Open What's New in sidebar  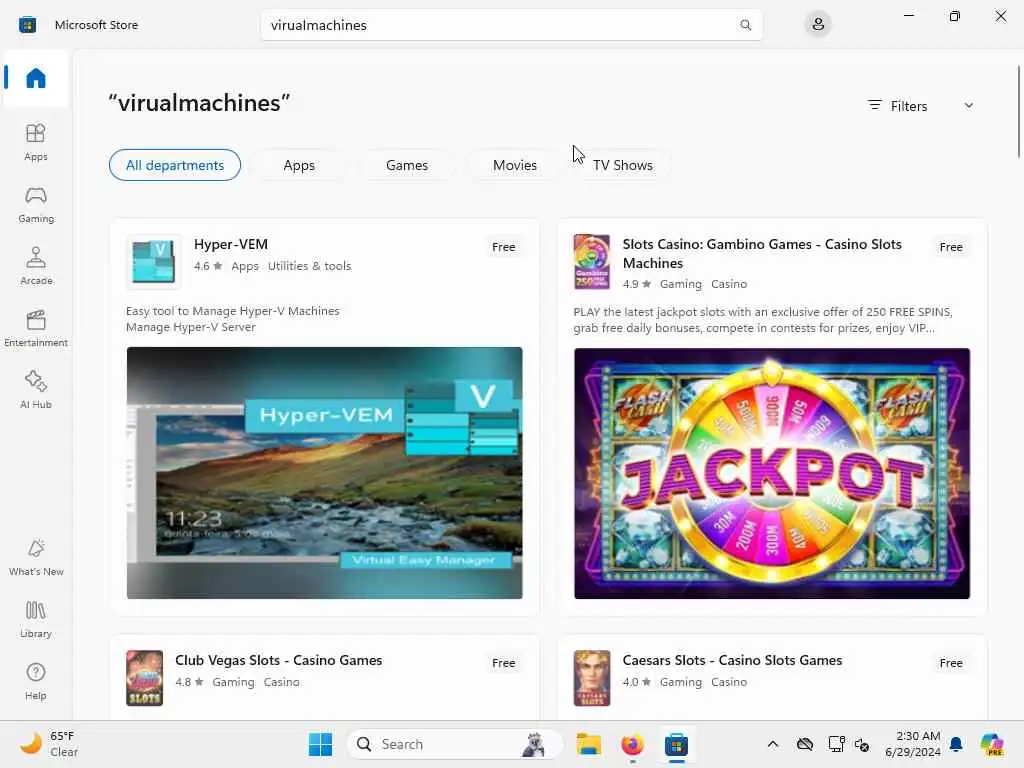[36, 557]
